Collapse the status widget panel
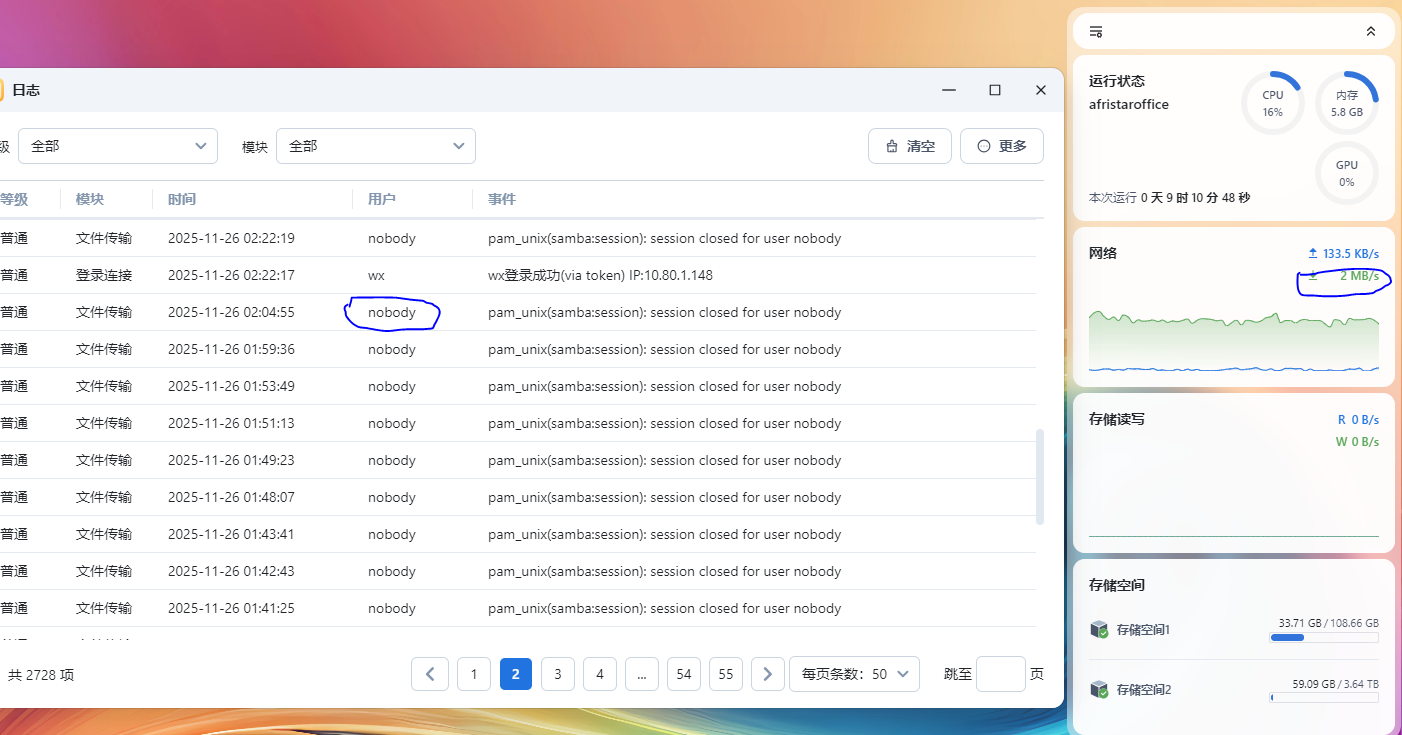This screenshot has width=1402, height=735. point(1370,32)
